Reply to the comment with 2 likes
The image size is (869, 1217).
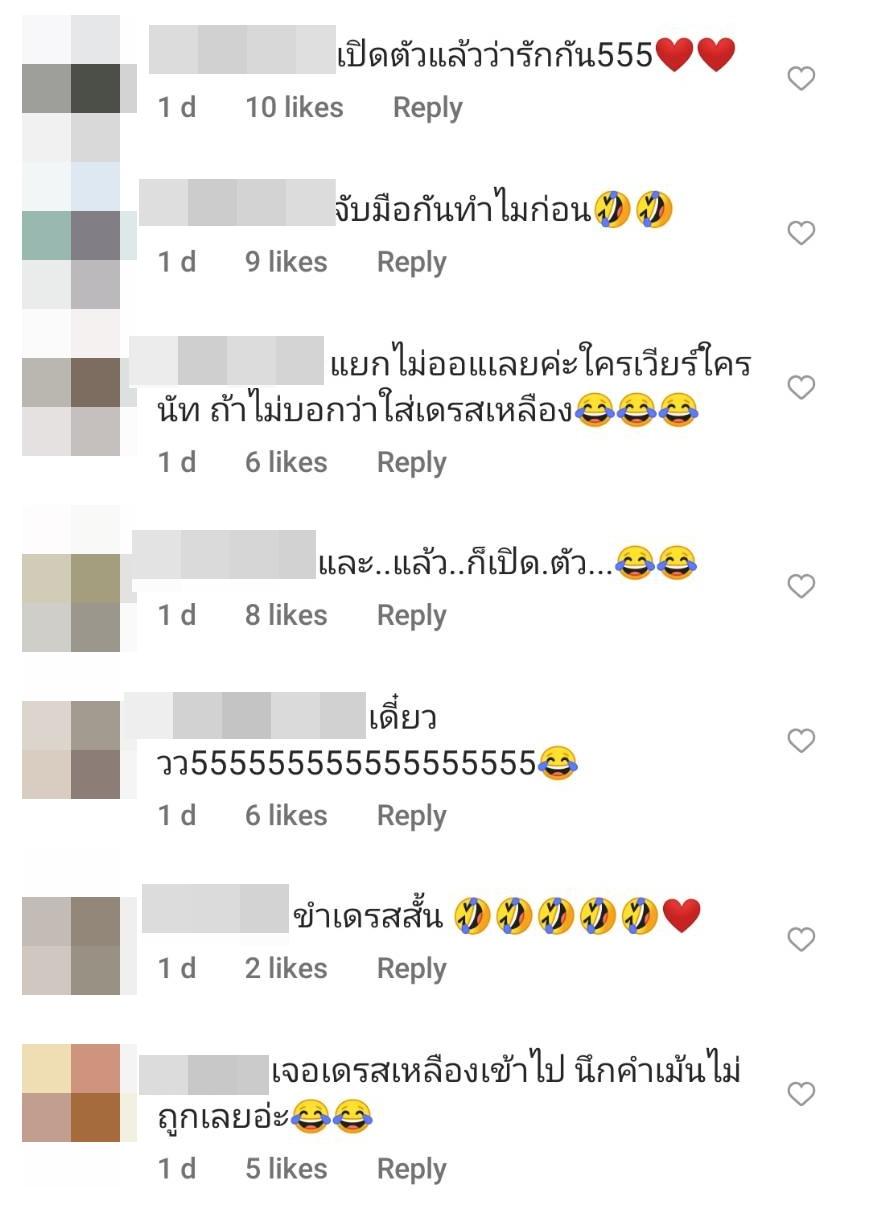(411, 968)
